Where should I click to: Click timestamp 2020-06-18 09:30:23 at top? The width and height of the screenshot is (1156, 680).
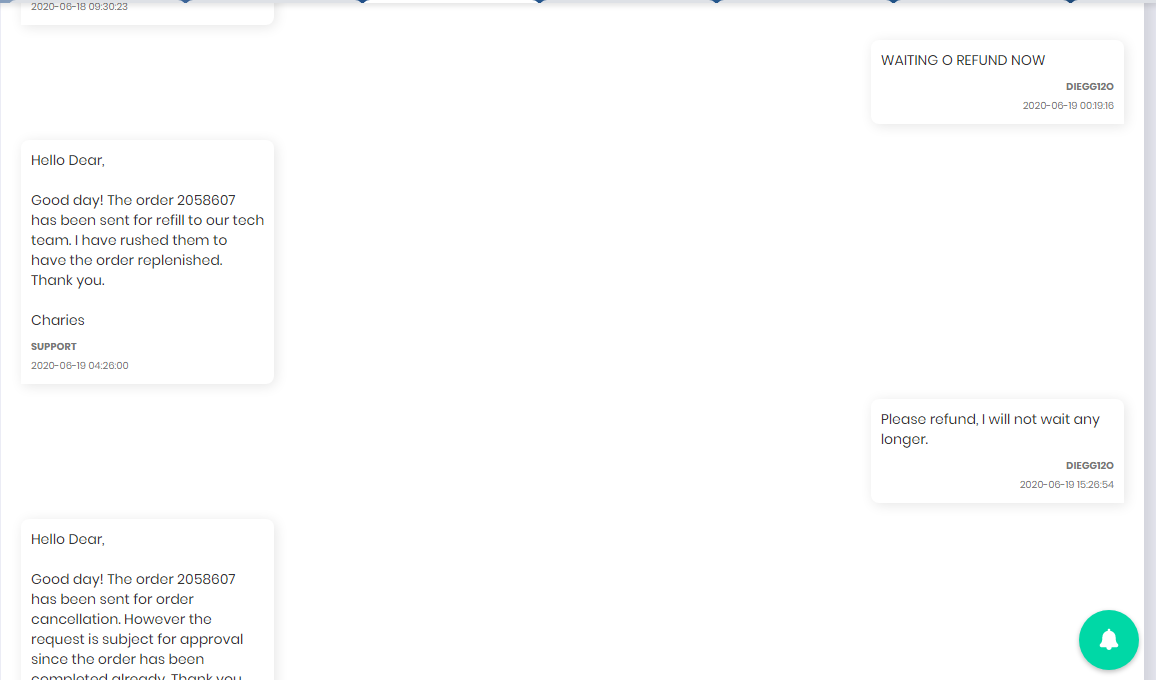80,7
